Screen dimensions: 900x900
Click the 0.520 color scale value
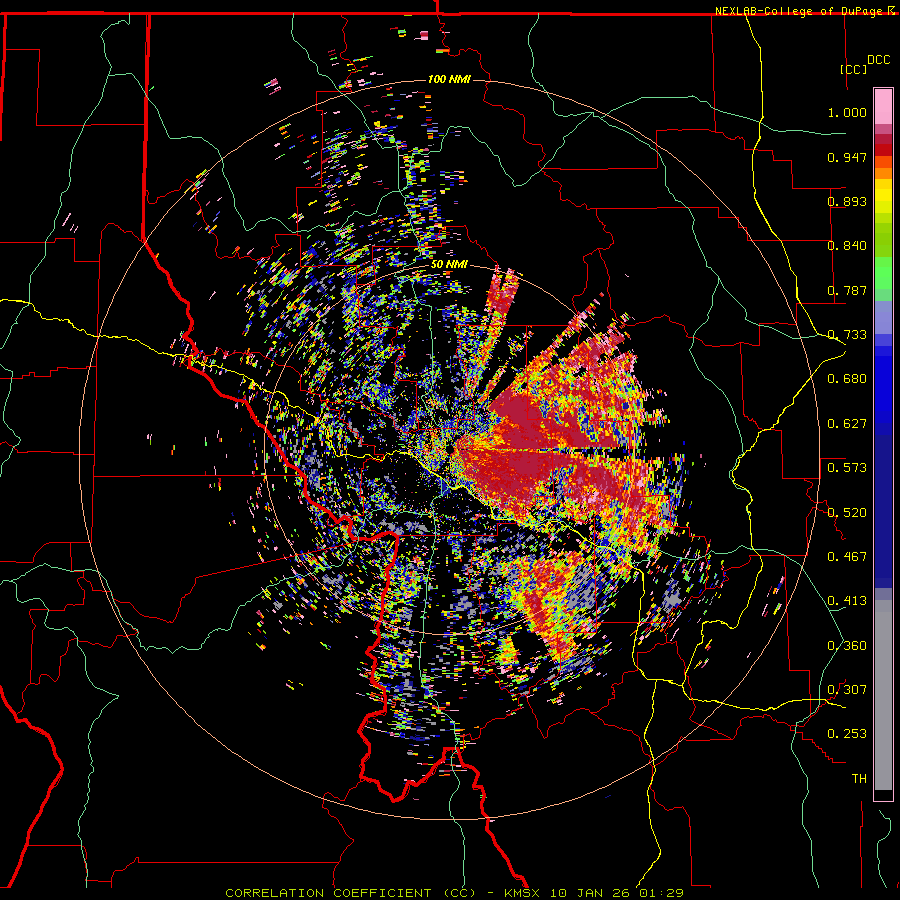[x=847, y=513]
